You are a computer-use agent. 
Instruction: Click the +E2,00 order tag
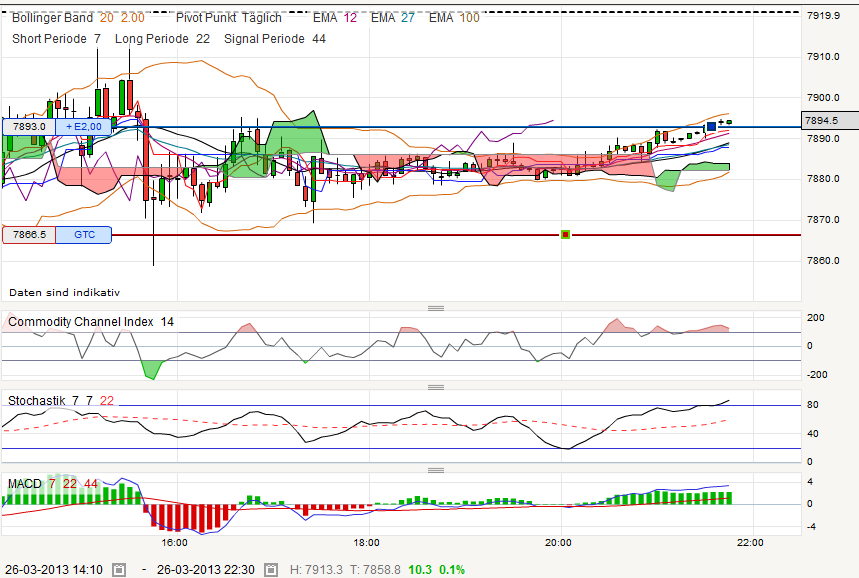[84, 127]
